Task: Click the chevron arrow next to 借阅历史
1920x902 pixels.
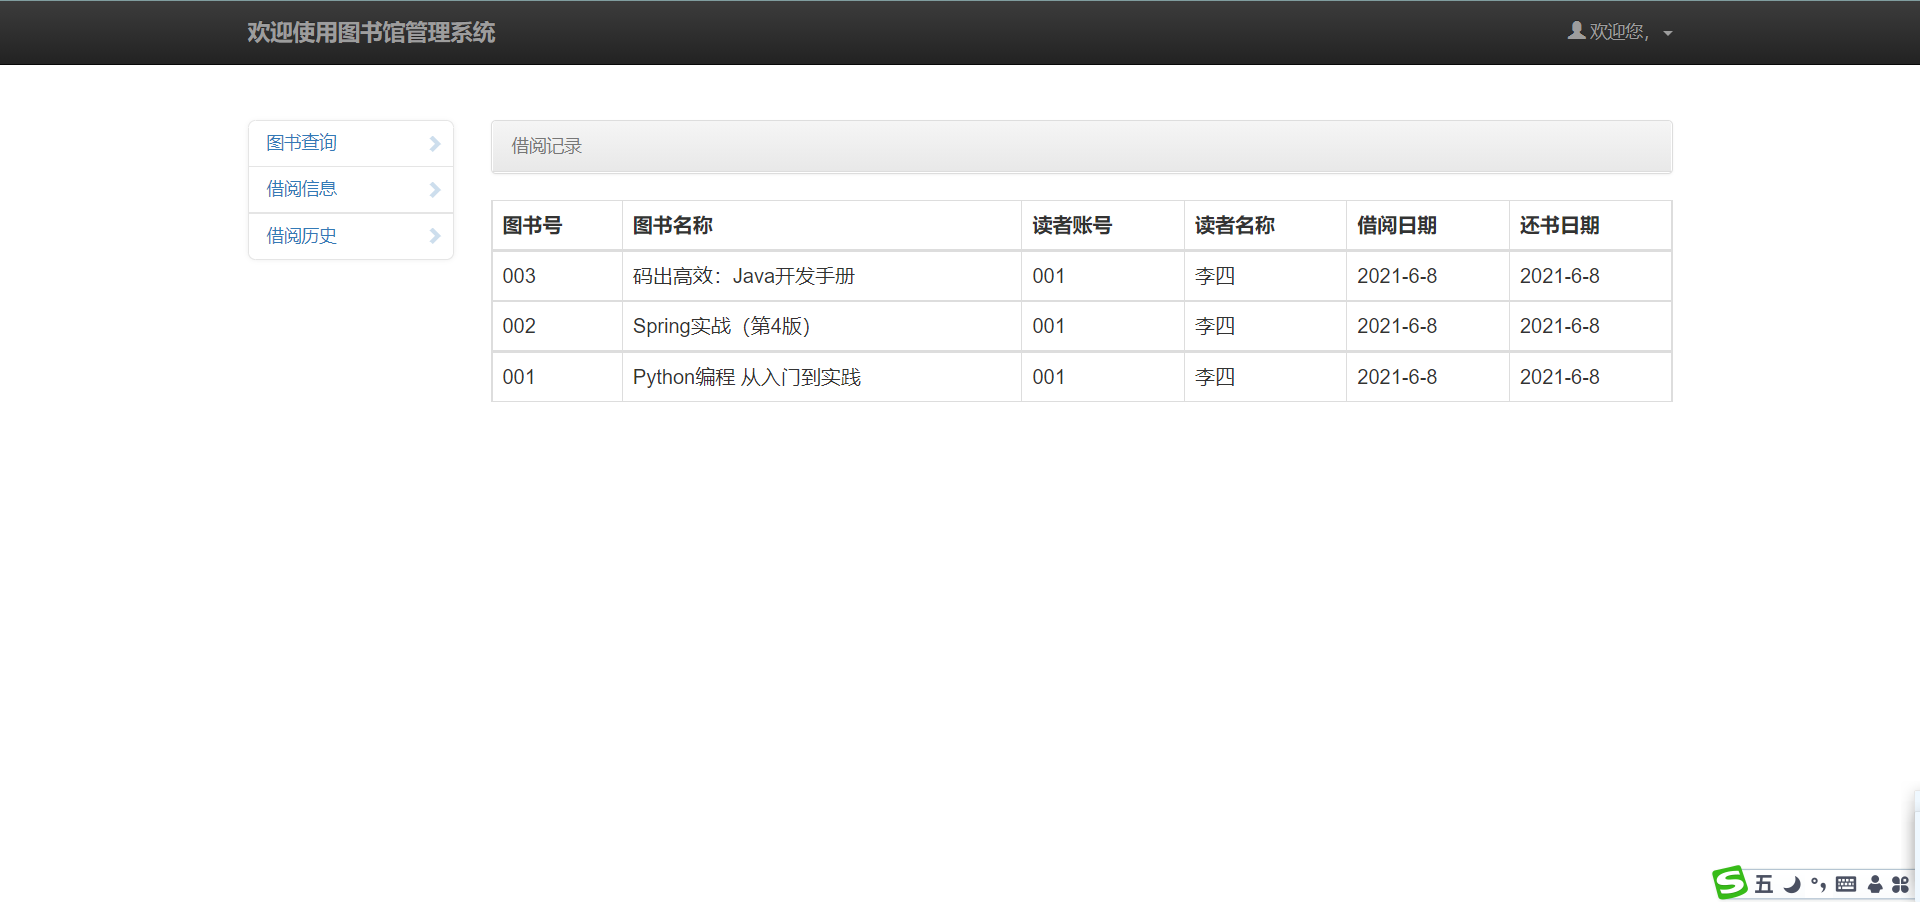Action: coord(435,236)
